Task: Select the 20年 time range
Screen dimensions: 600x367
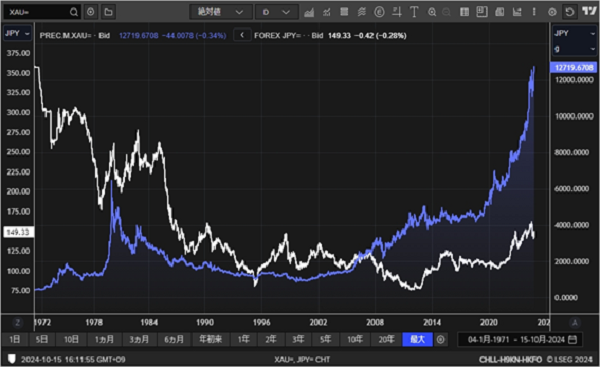Action: coord(386,339)
